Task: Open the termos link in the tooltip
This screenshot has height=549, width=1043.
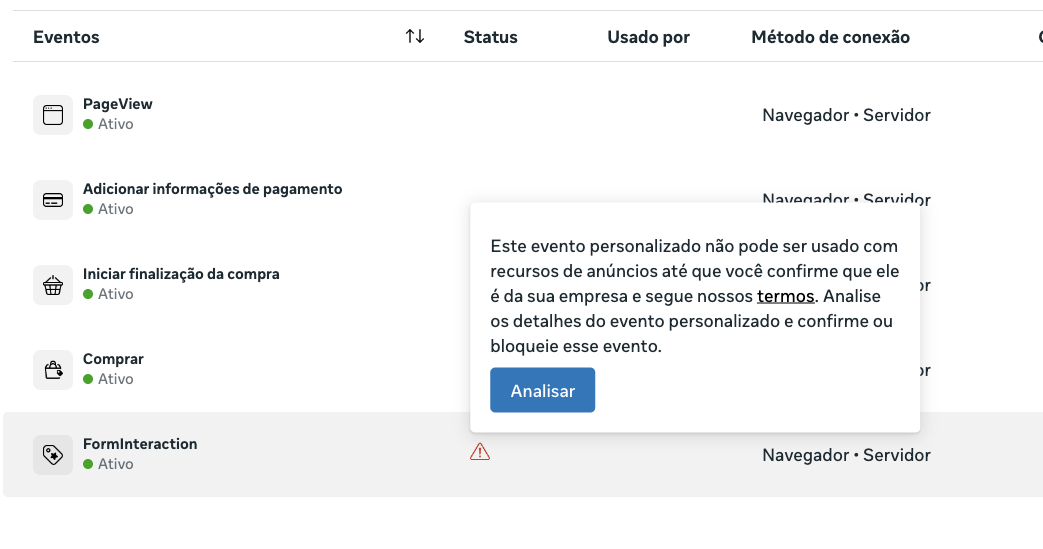Action: (x=786, y=296)
